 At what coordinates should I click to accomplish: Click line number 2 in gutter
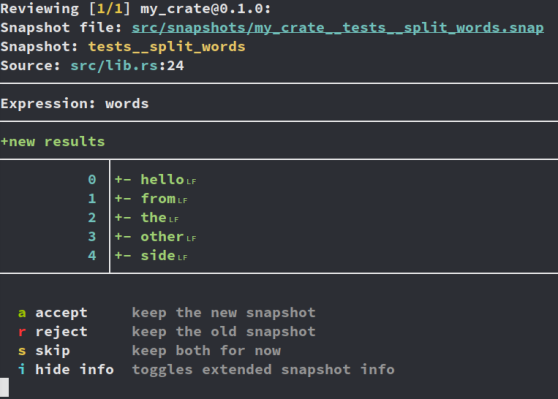[92, 217]
